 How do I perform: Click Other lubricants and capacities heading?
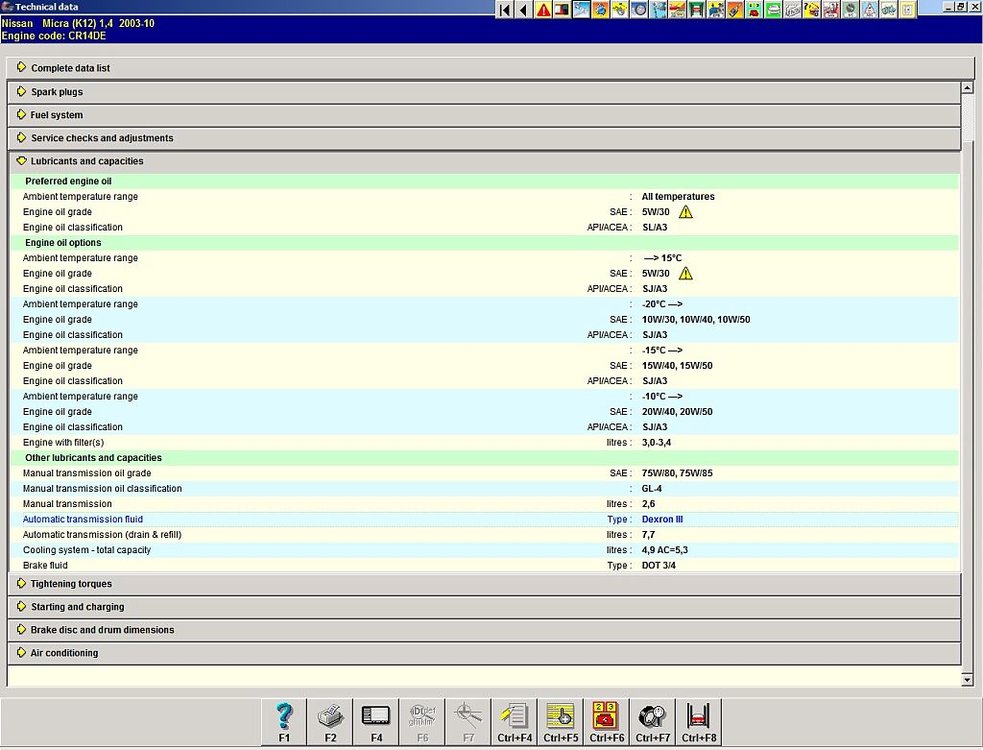coord(93,458)
